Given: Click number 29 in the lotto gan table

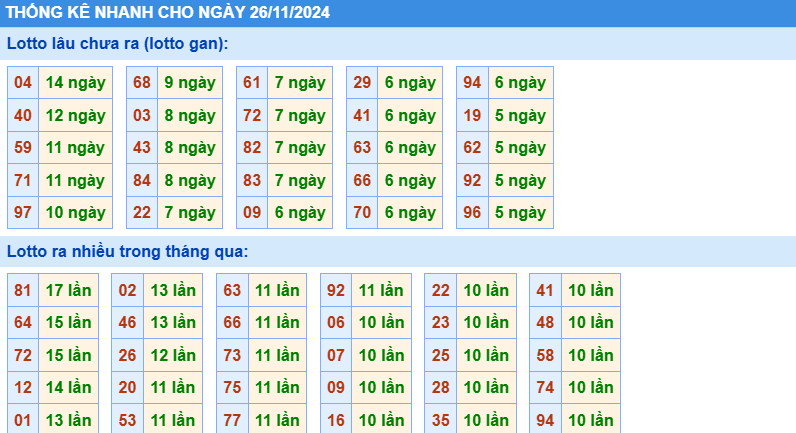Looking at the screenshot, I should tap(362, 83).
